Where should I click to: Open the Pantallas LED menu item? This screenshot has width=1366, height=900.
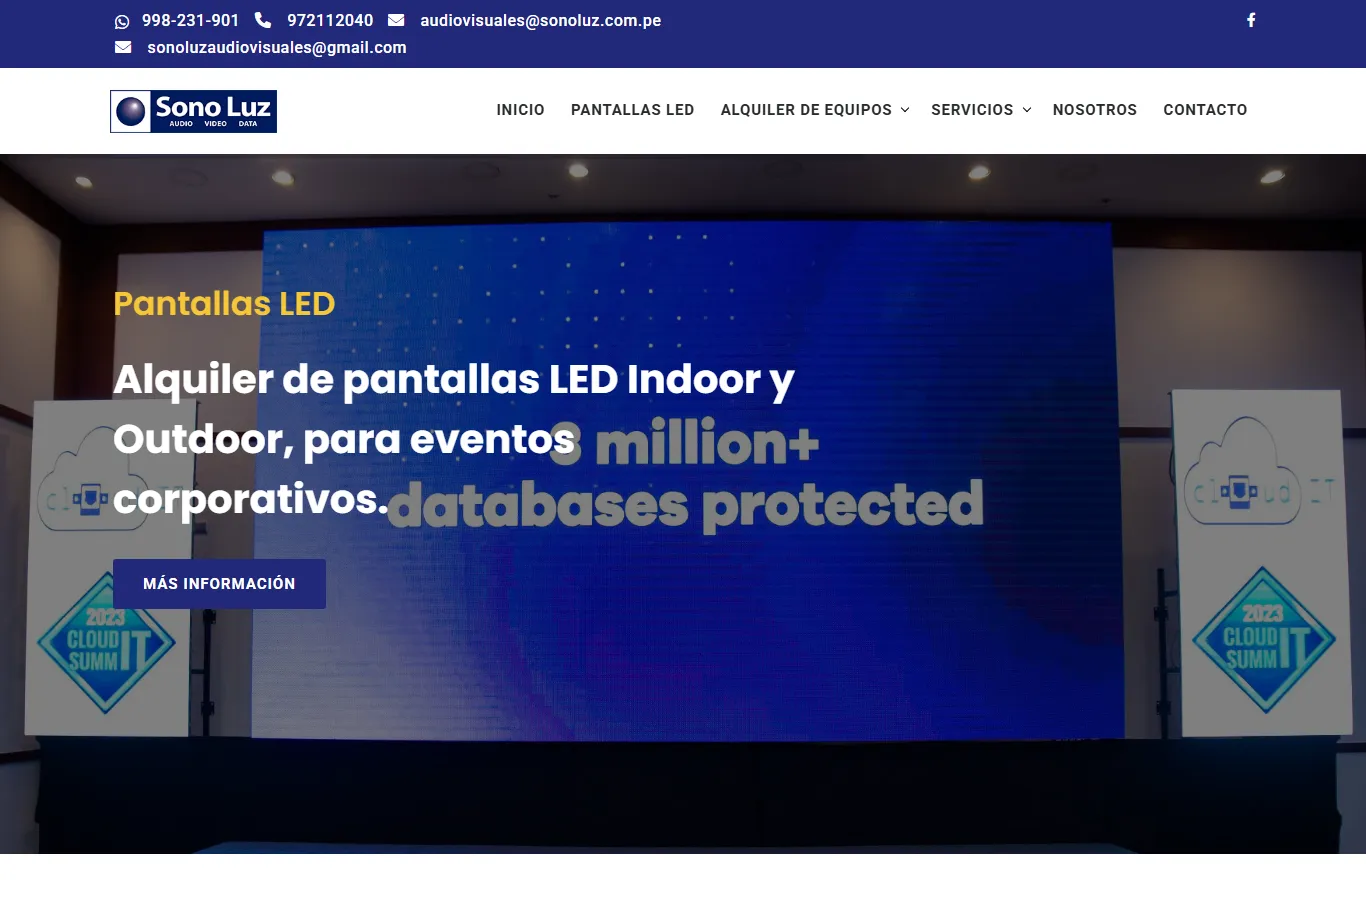632,110
